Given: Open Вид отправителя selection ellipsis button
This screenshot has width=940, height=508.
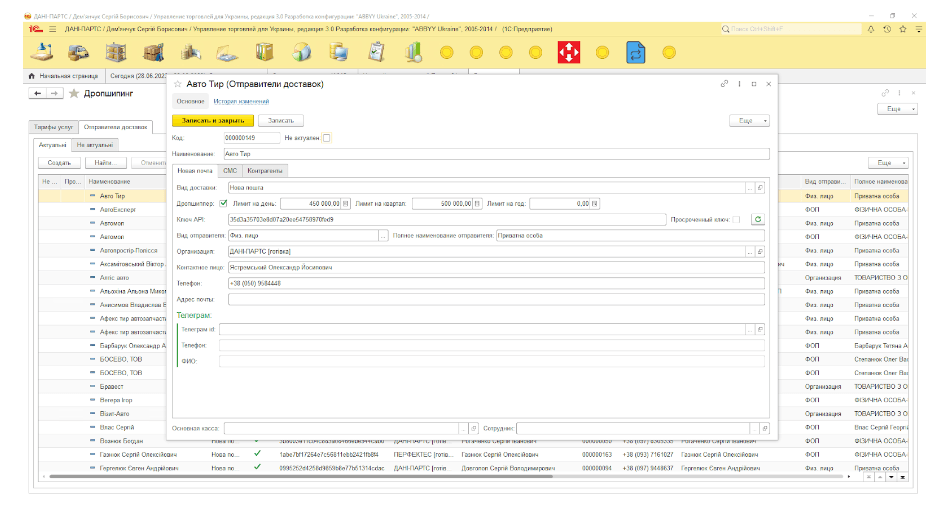Looking at the screenshot, I should (383, 235).
